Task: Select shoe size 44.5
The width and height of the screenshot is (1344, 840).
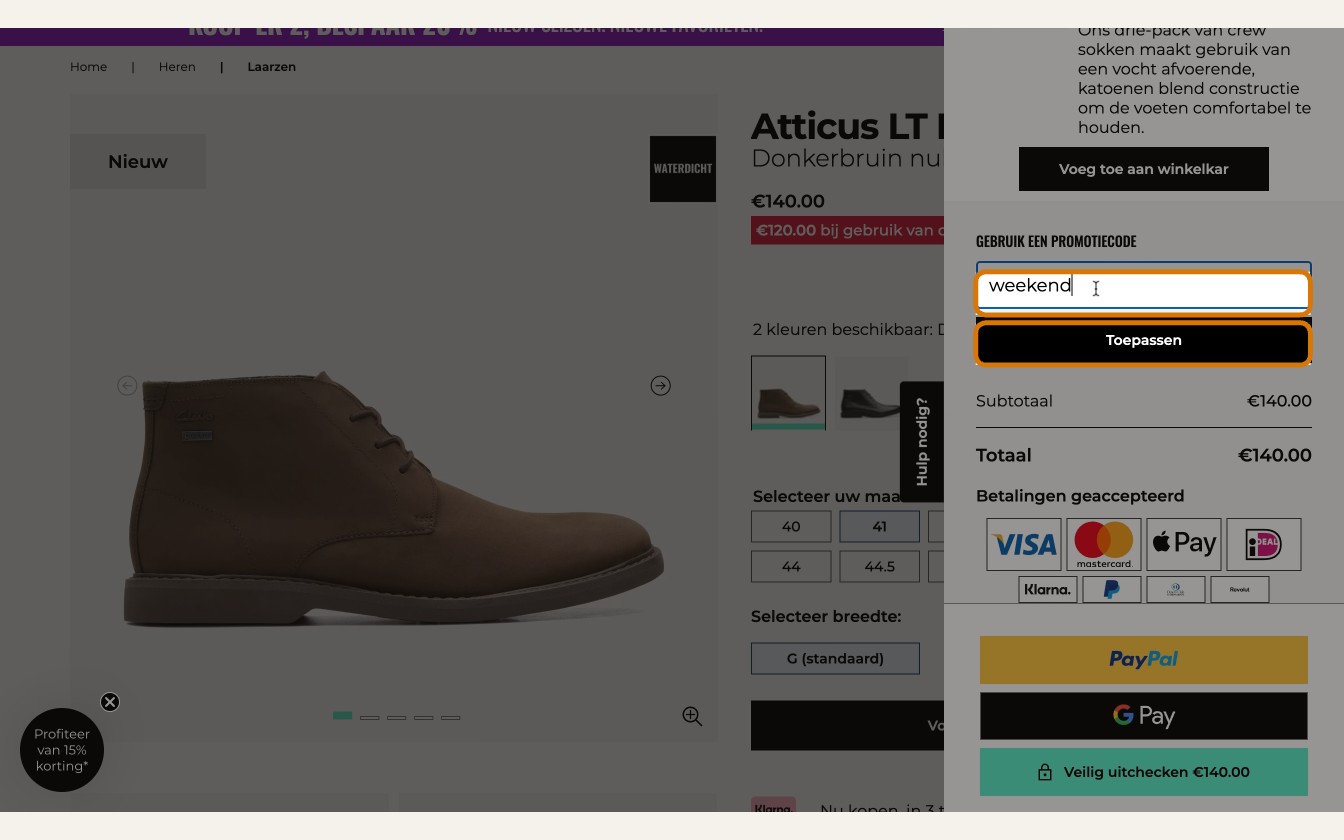Action: pyautogui.click(x=880, y=567)
